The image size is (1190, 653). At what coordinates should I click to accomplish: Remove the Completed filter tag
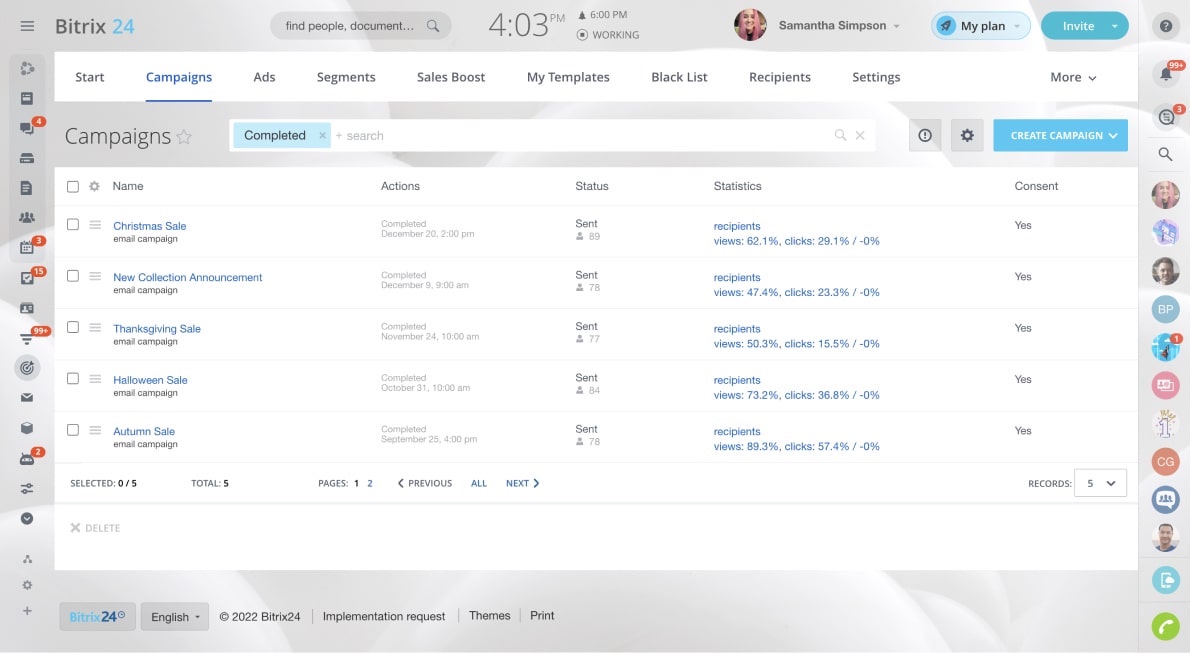click(322, 136)
